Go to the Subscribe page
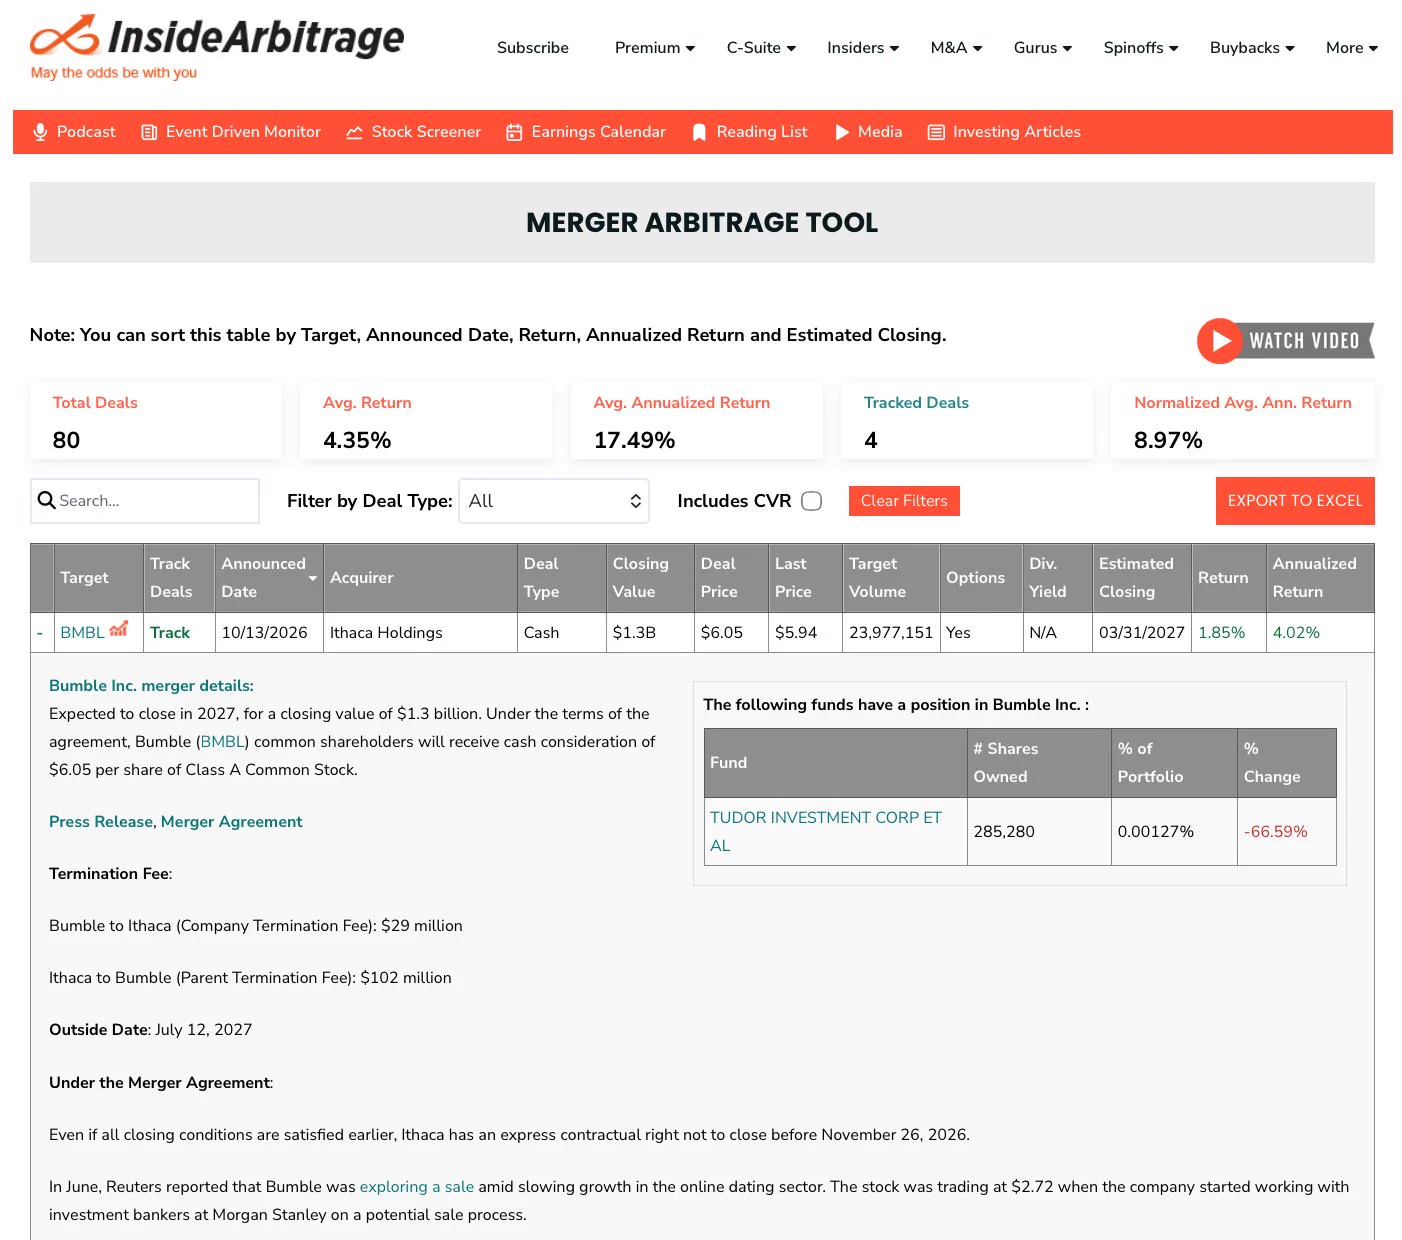The height and width of the screenshot is (1240, 1402). pos(533,48)
